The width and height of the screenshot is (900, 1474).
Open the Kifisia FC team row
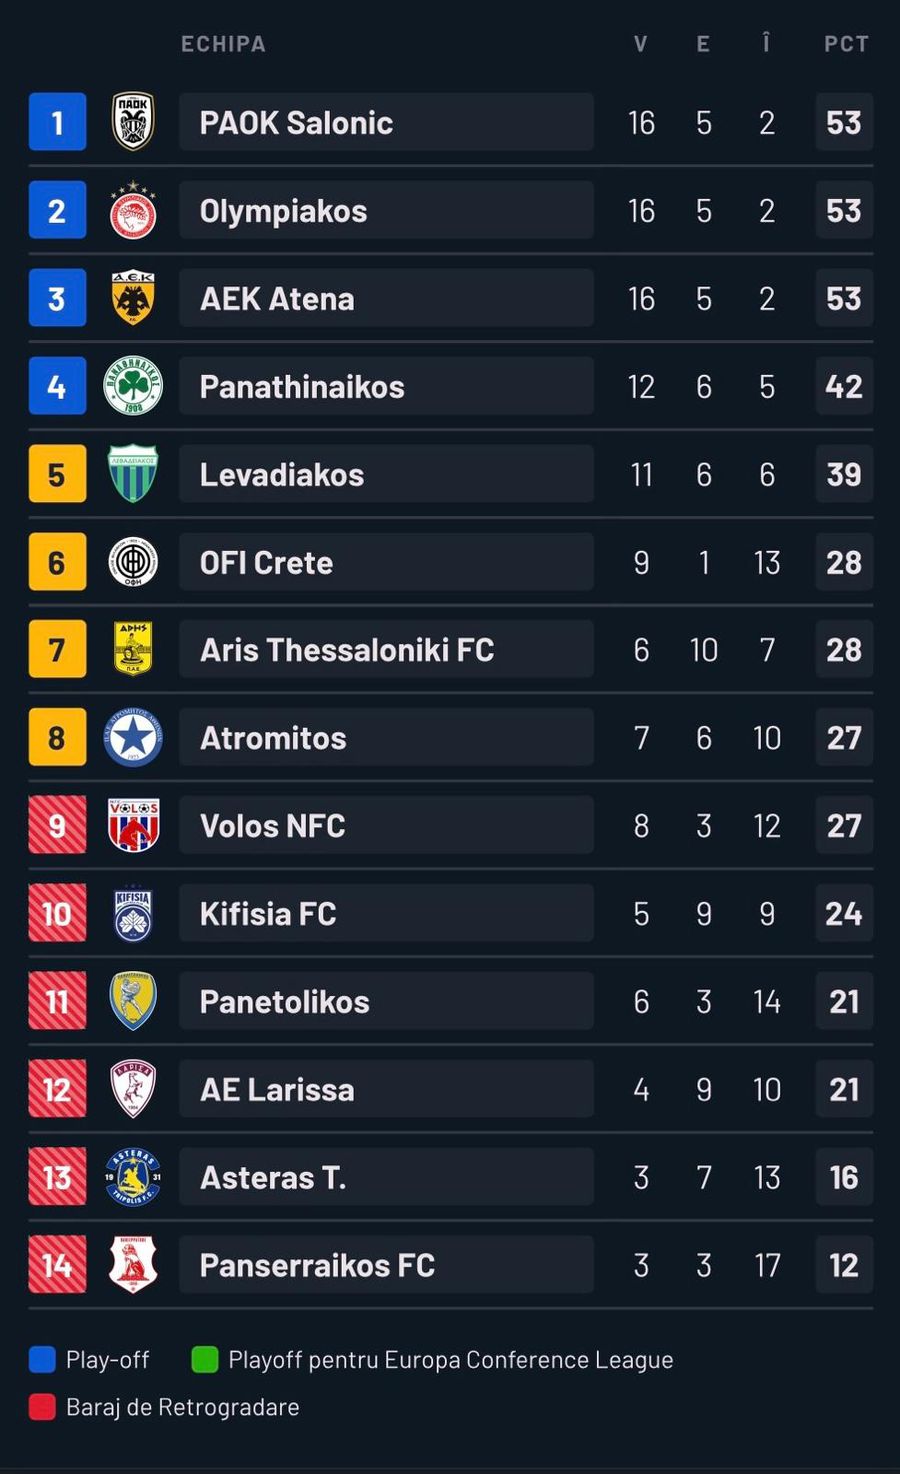pos(386,913)
